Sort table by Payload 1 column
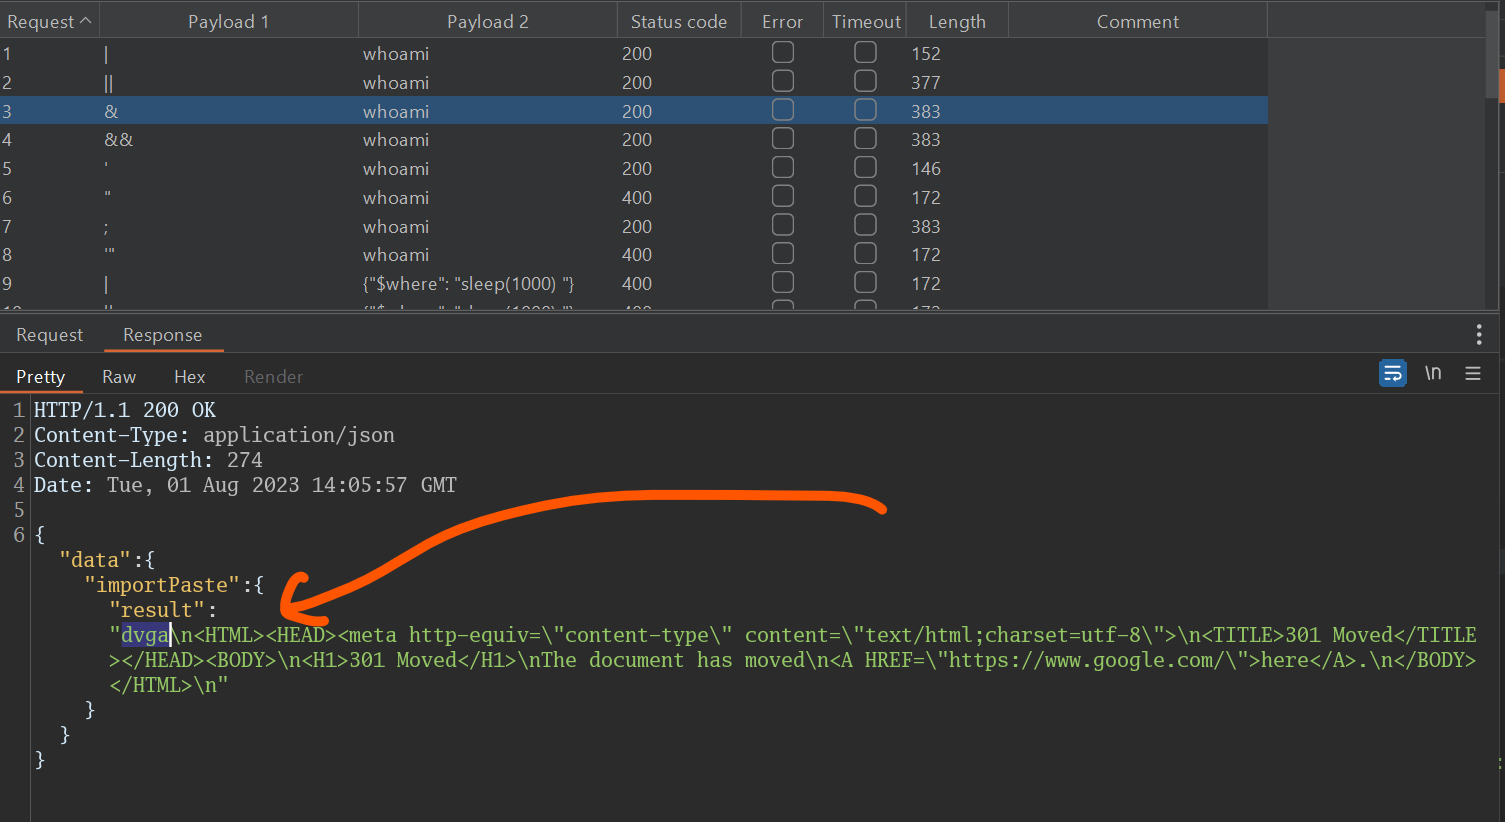 pos(229,21)
